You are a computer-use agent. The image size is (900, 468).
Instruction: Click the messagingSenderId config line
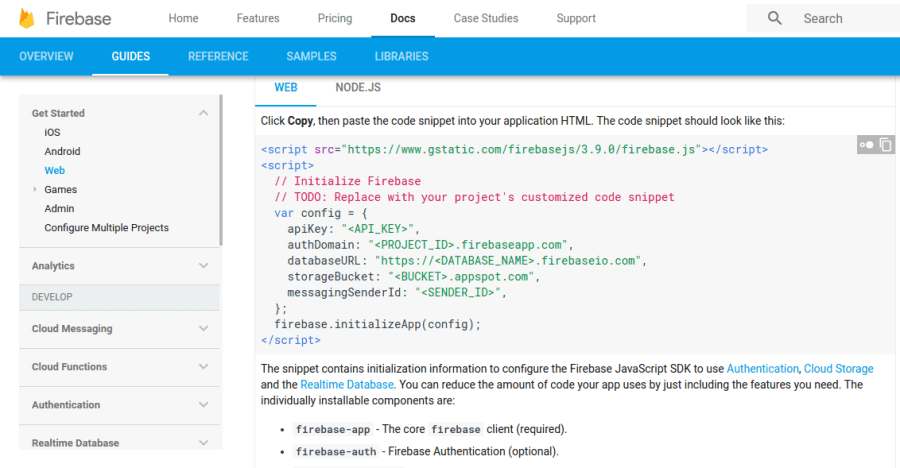[x=397, y=293]
